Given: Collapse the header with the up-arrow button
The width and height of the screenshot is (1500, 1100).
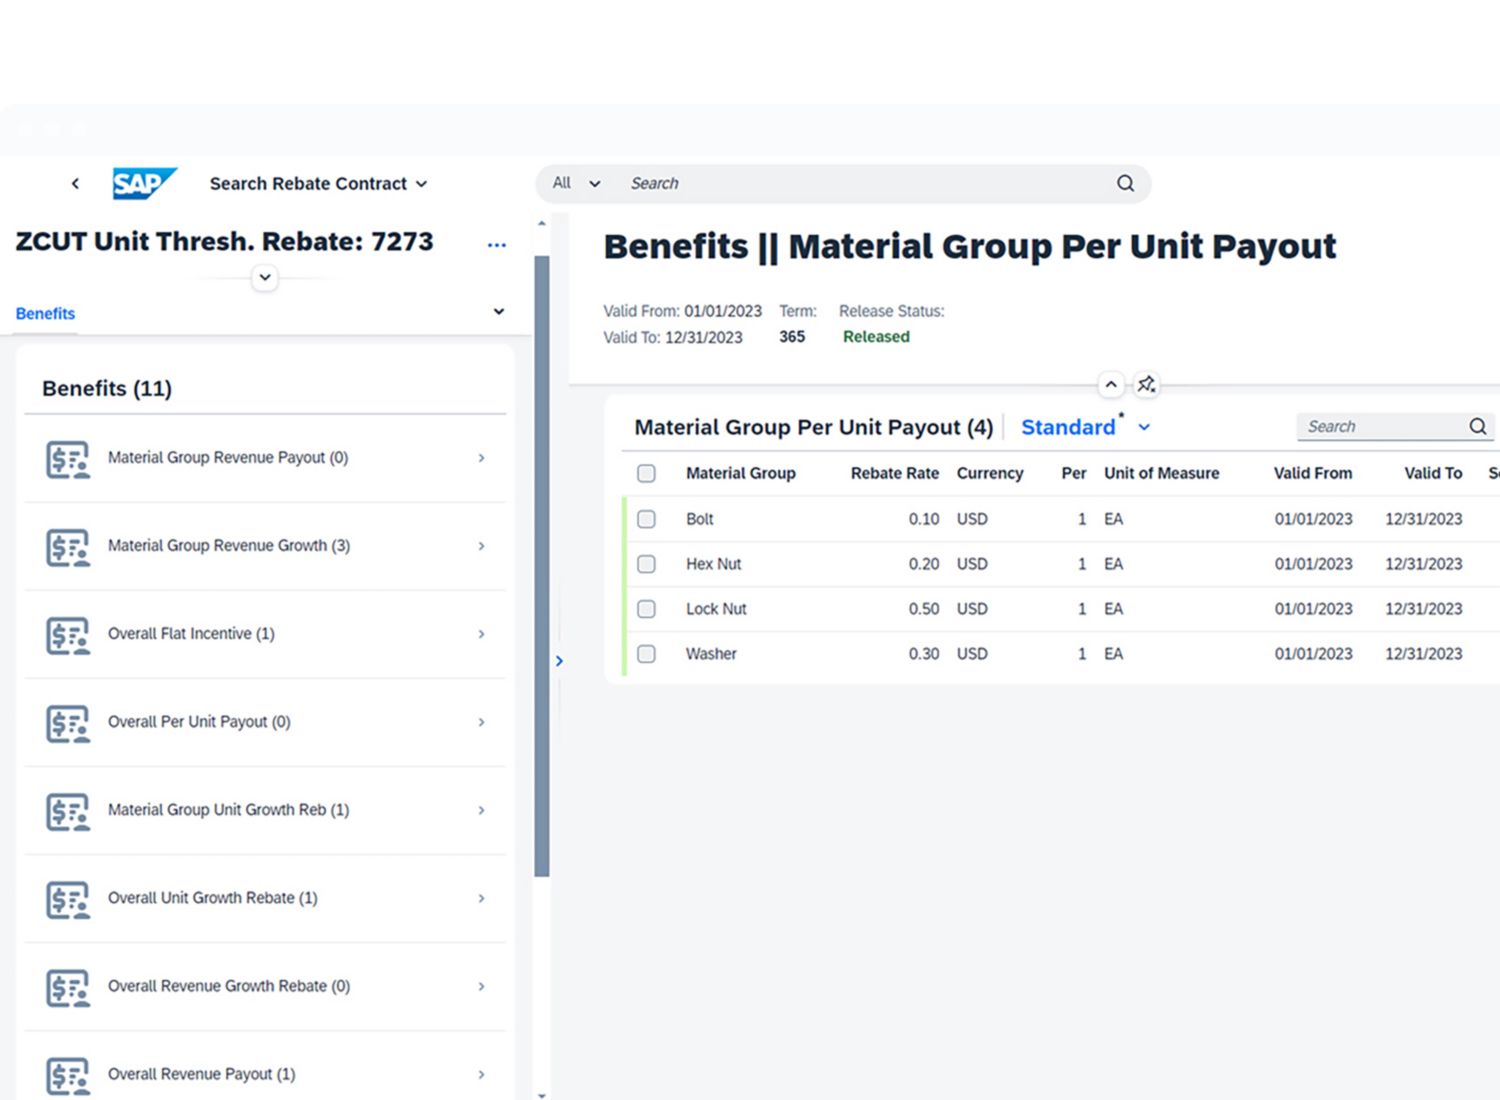Looking at the screenshot, I should click(x=1110, y=385).
